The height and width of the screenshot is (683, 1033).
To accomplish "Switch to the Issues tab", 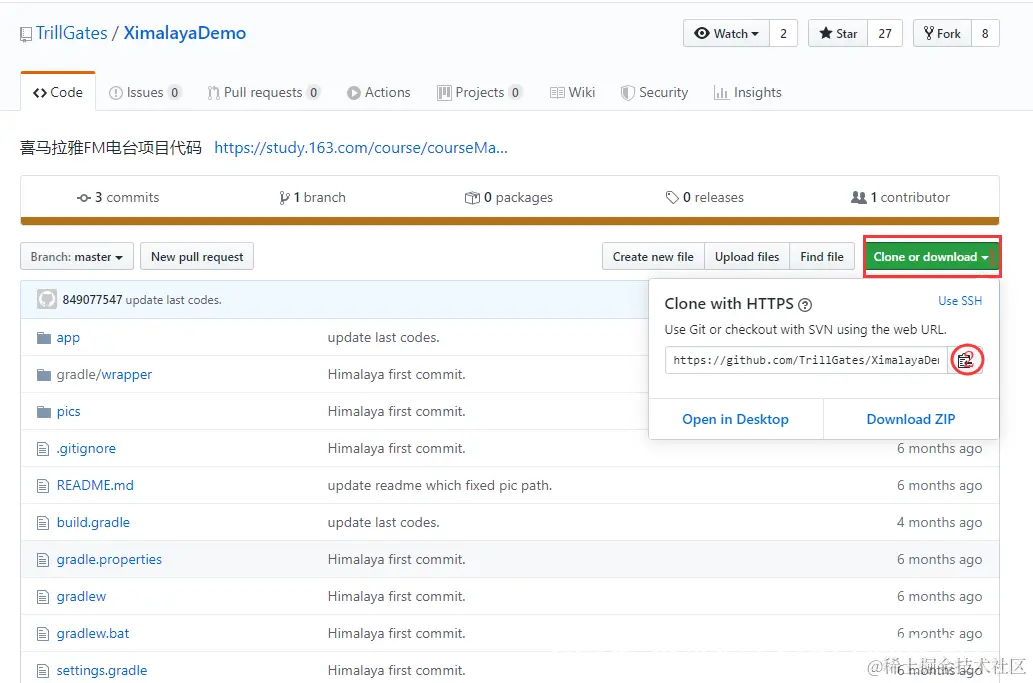I will tap(144, 92).
